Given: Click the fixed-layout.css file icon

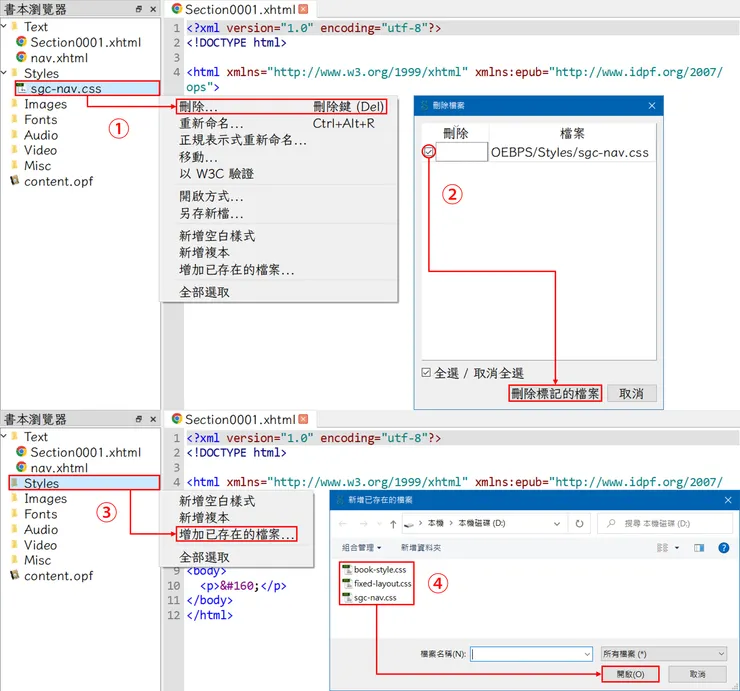Looking at the screenshot, I should (347, 584).
